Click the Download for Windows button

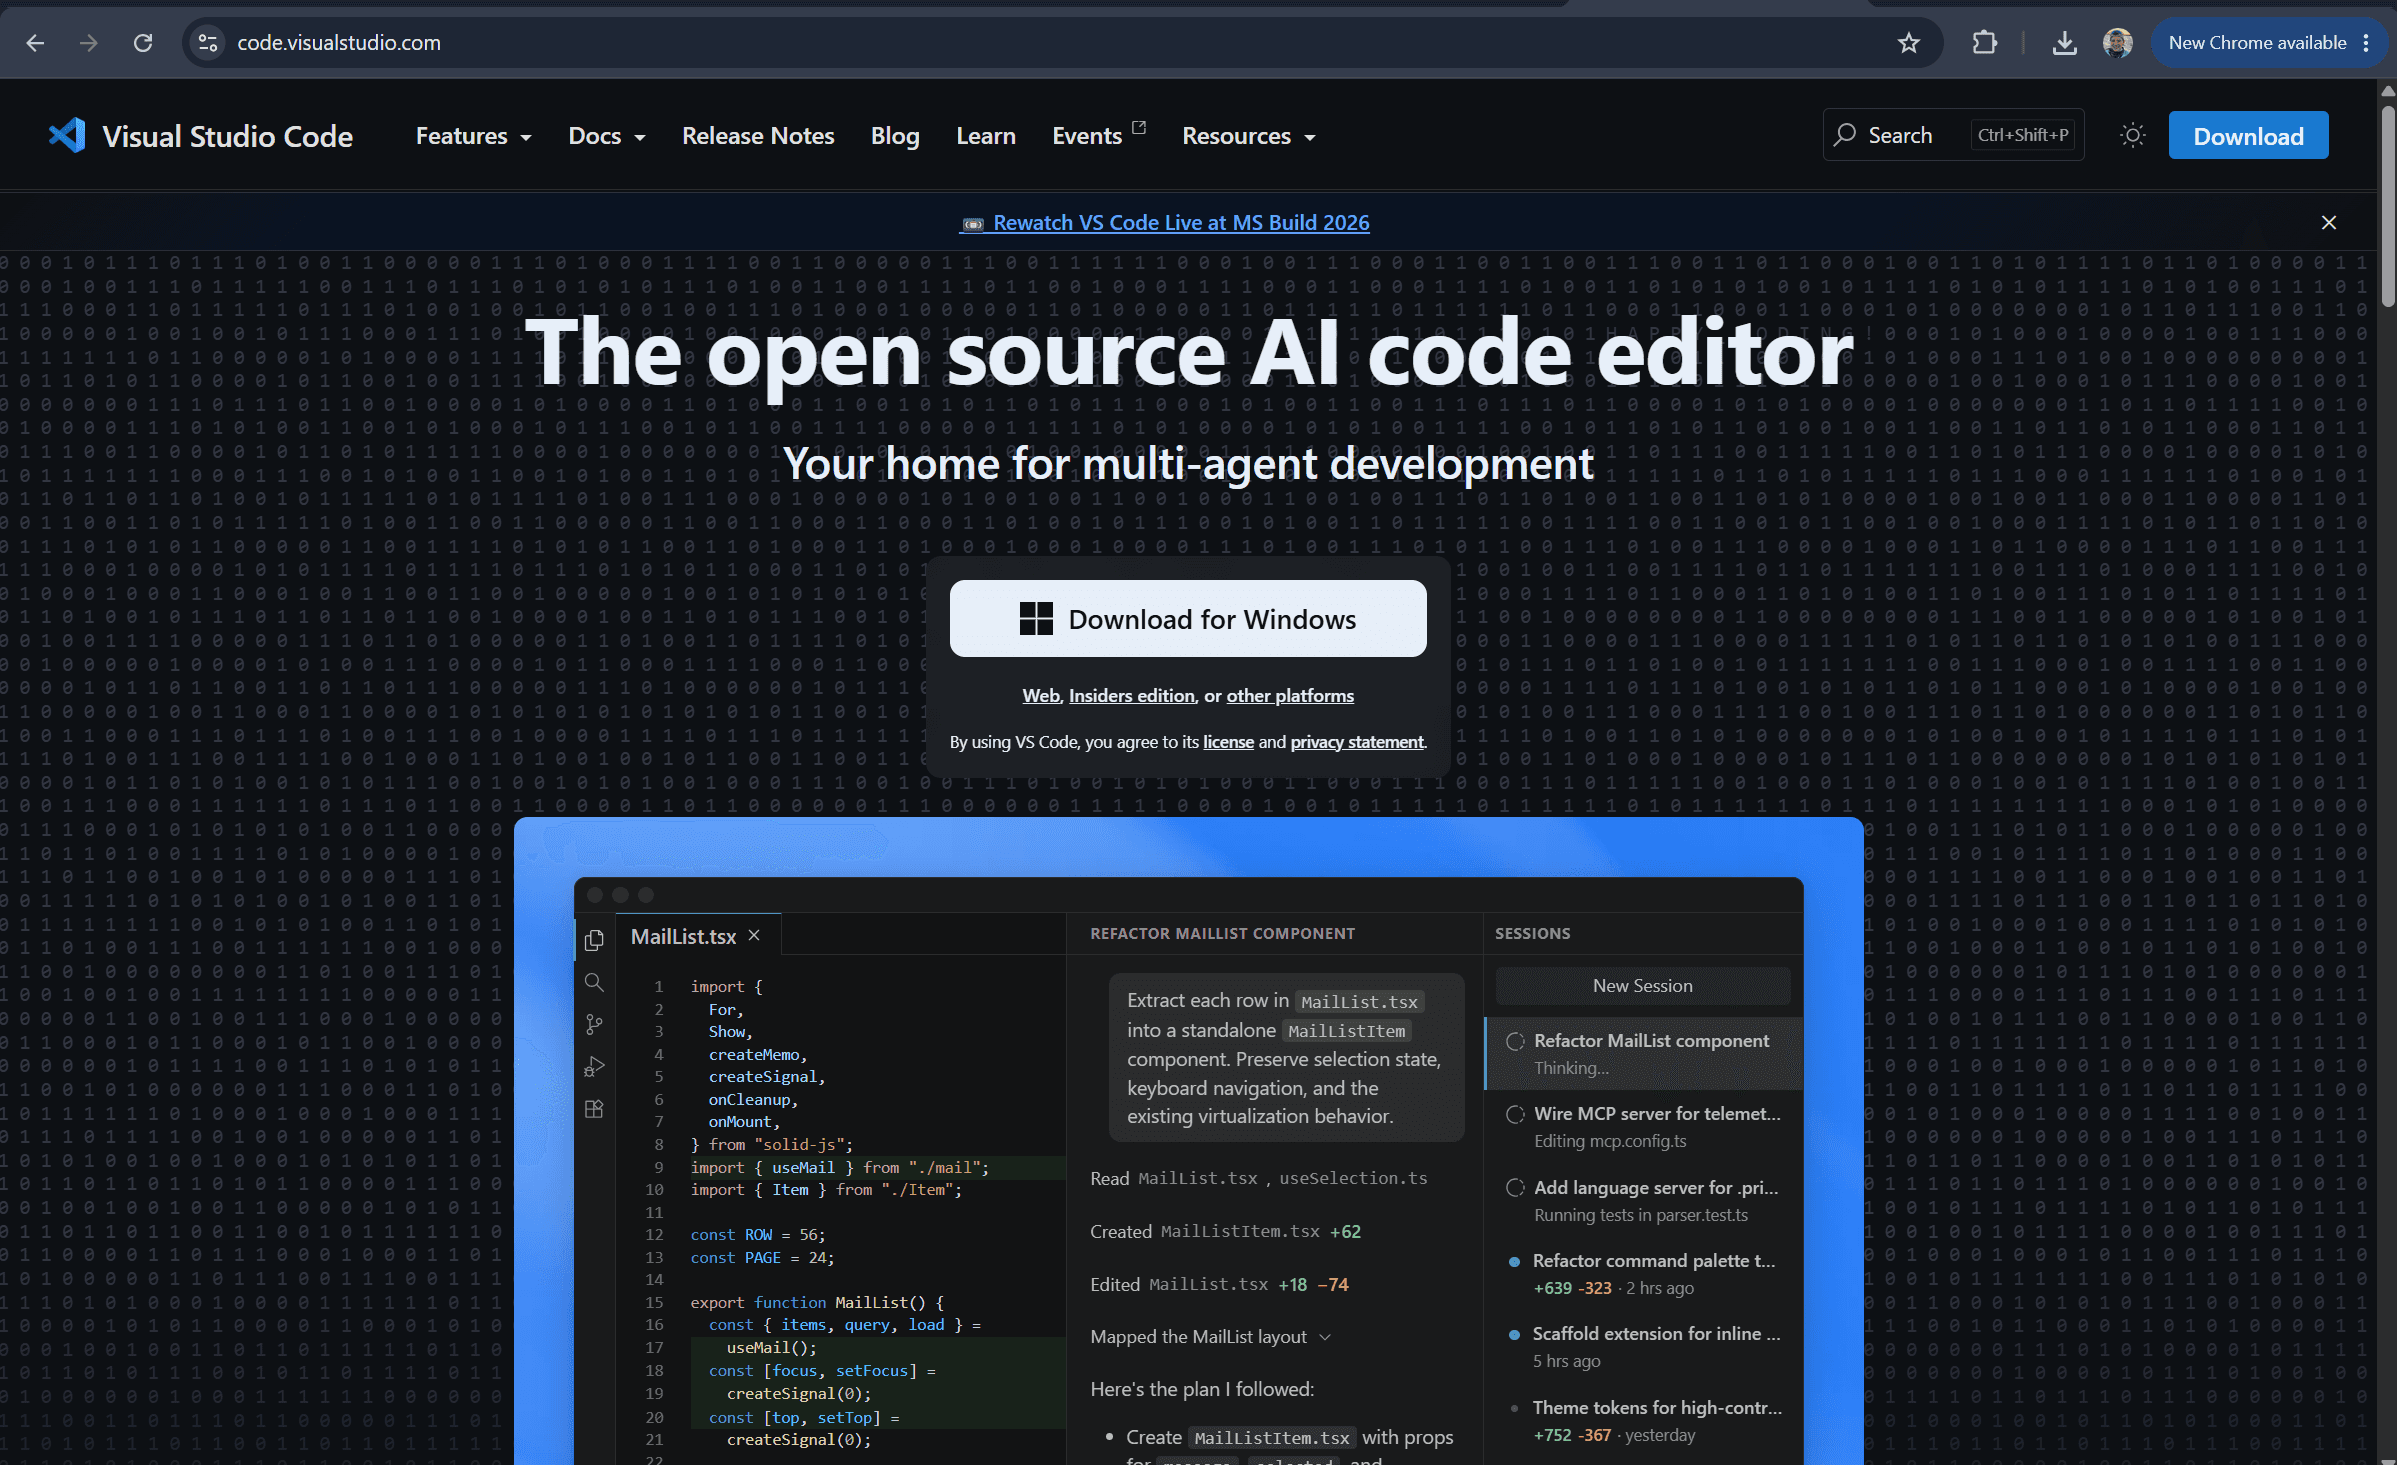coord(1188,619)
